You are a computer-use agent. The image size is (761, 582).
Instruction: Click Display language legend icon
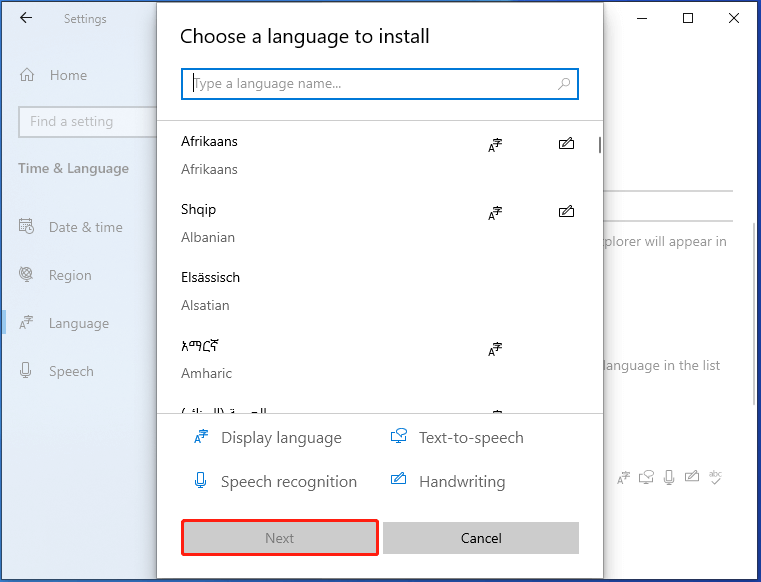click(x=201, y=437)
